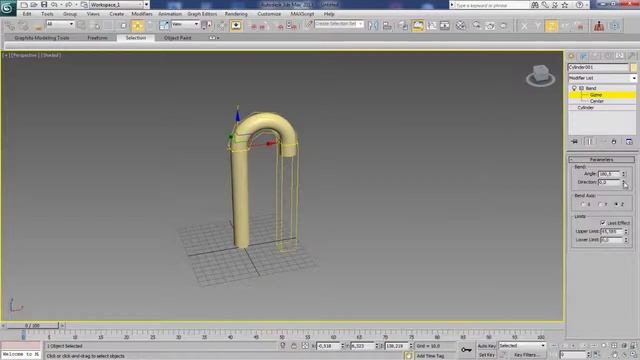The height and width of the screenshot is (360, 640).
Task: Click the Save File floppy icon
Action: coord(44,5)
